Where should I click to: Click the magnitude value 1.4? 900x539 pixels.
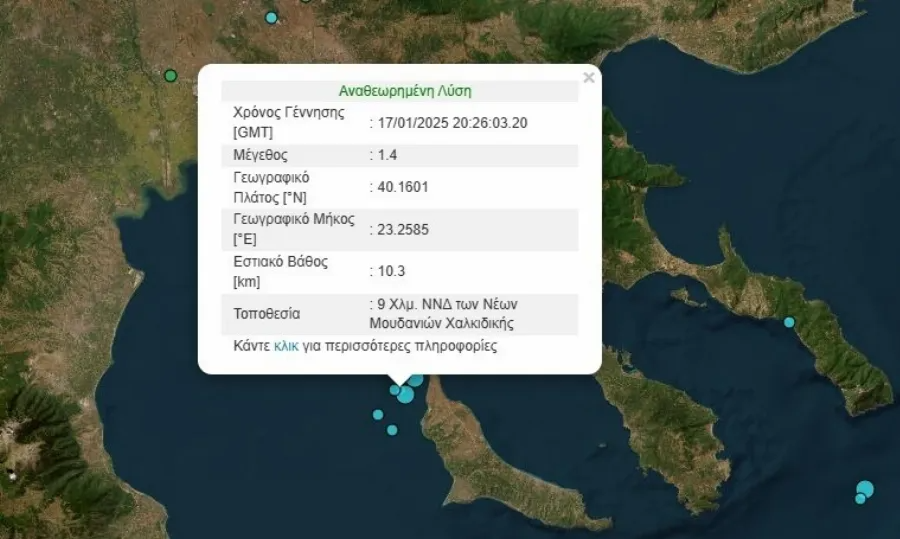[391, 155]
